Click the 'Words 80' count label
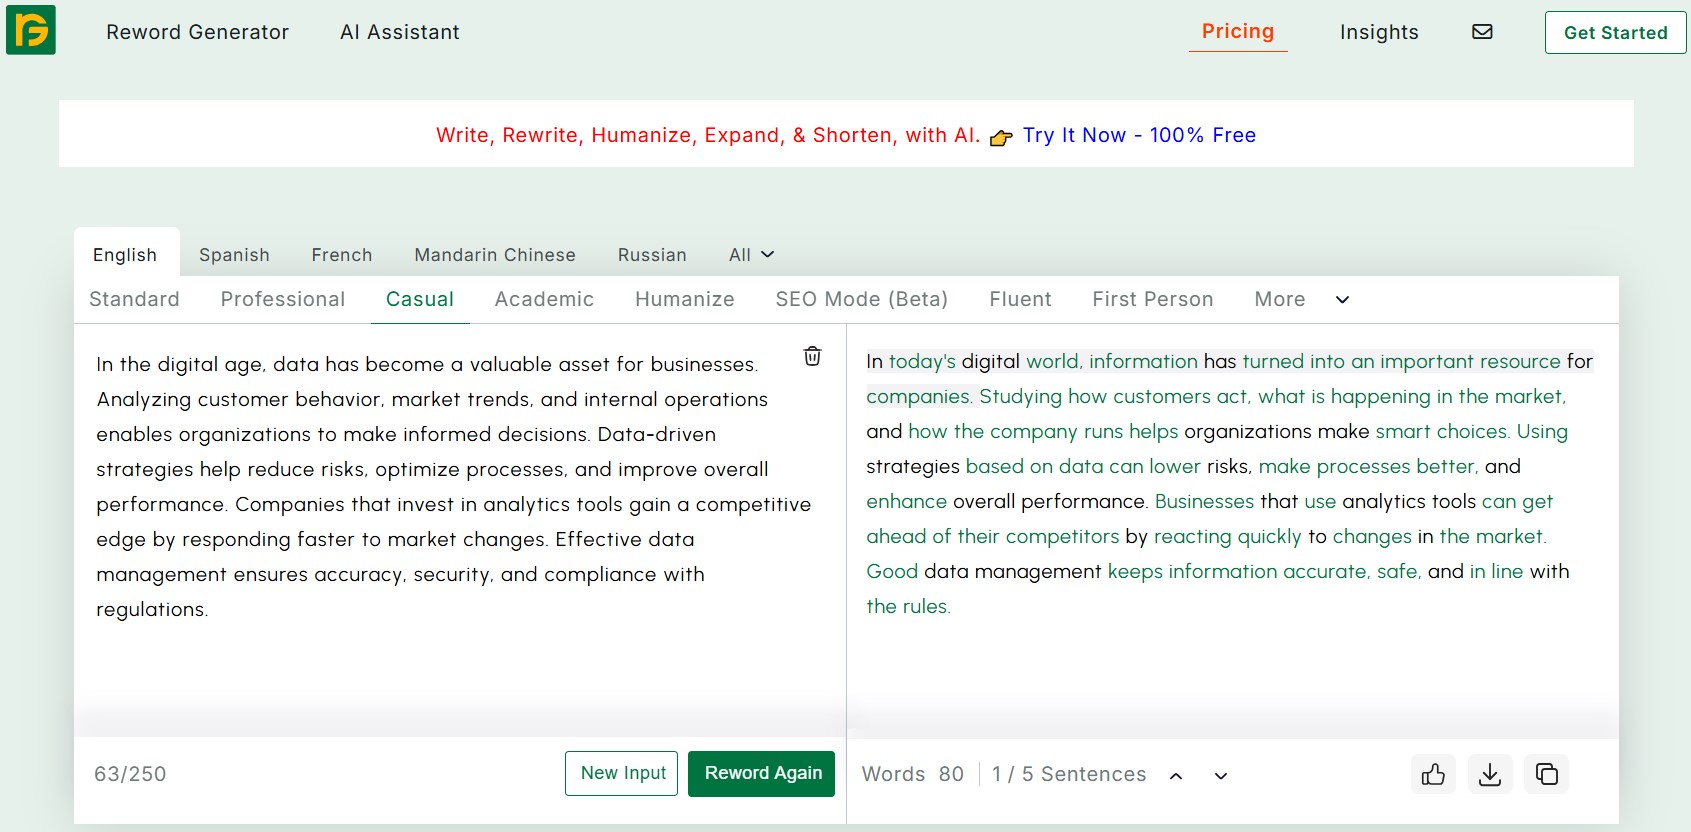The height and width of the screenshot is (832, 1691). click(913, 774)
